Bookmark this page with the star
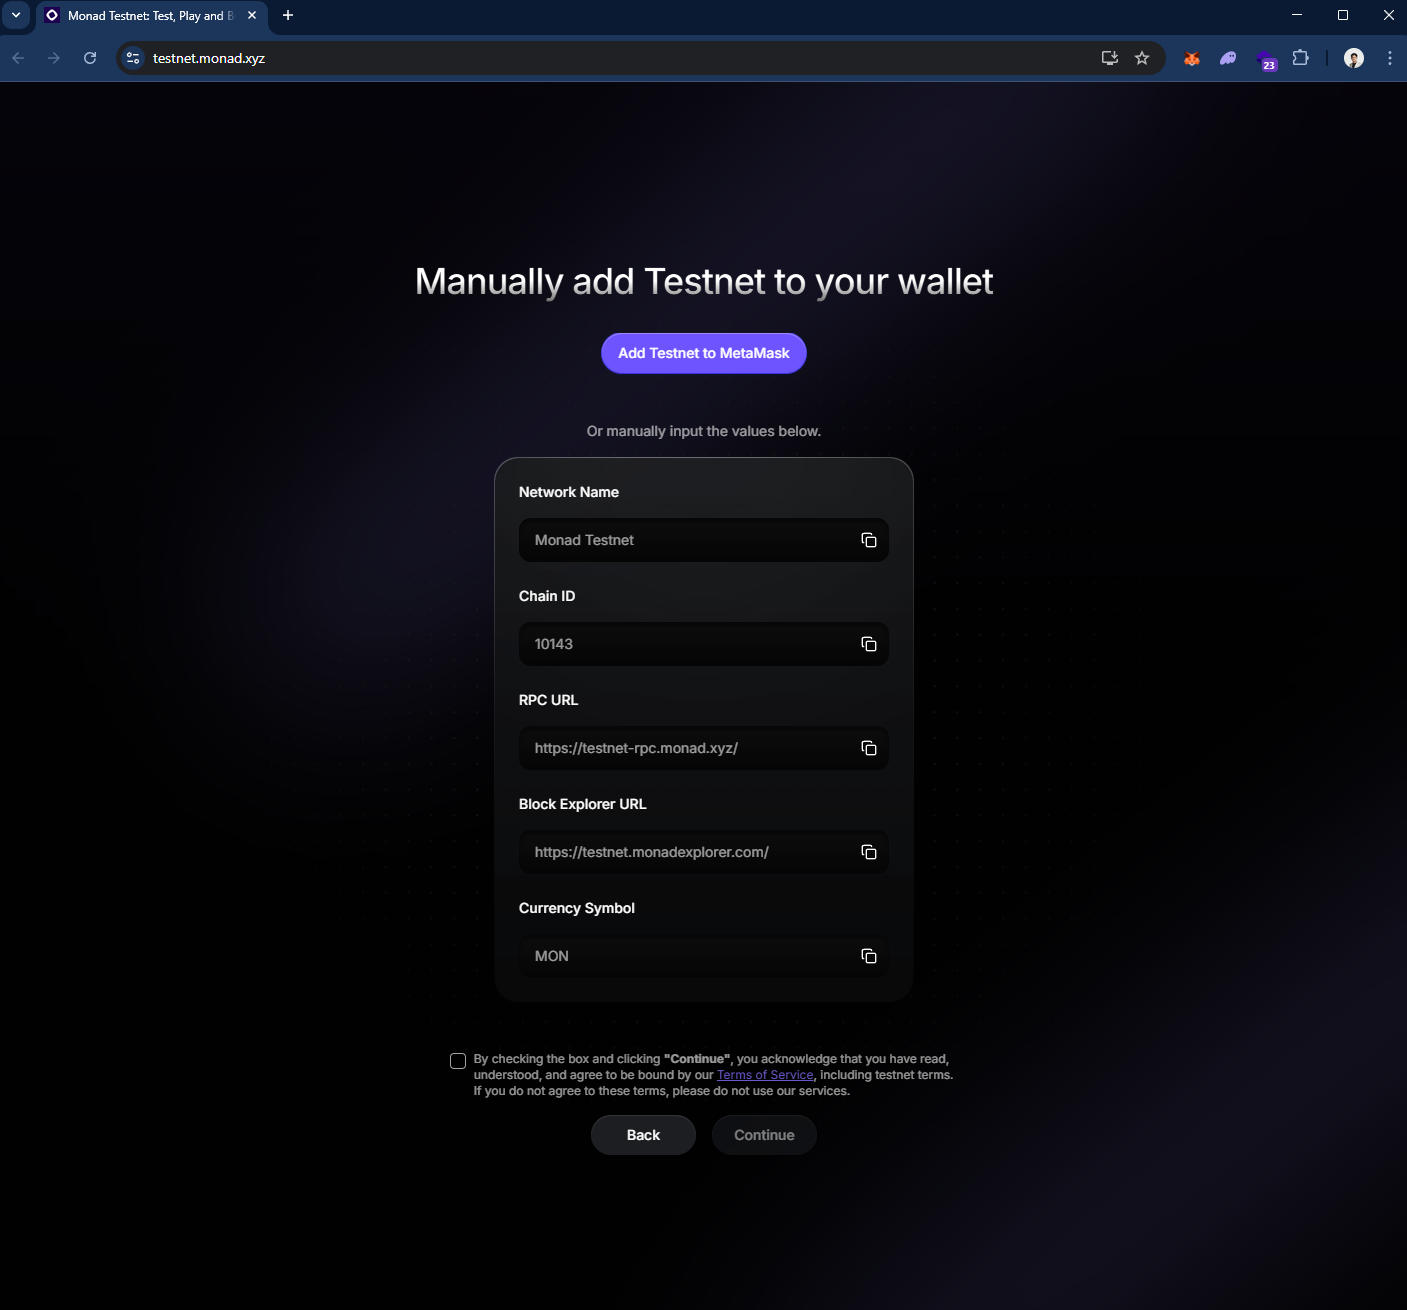This screenshot has height=1310, width=1407. point(1142,58)
